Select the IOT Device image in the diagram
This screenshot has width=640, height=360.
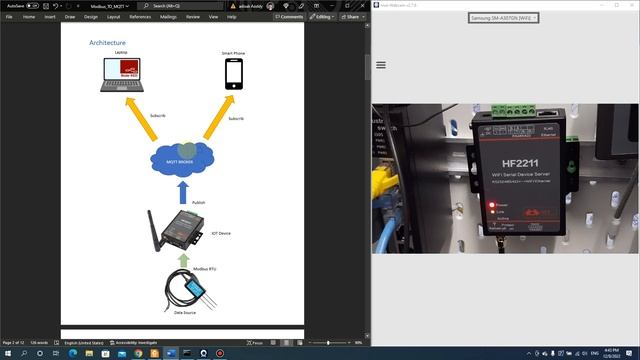pyautogui.click(x=176, y=231)
